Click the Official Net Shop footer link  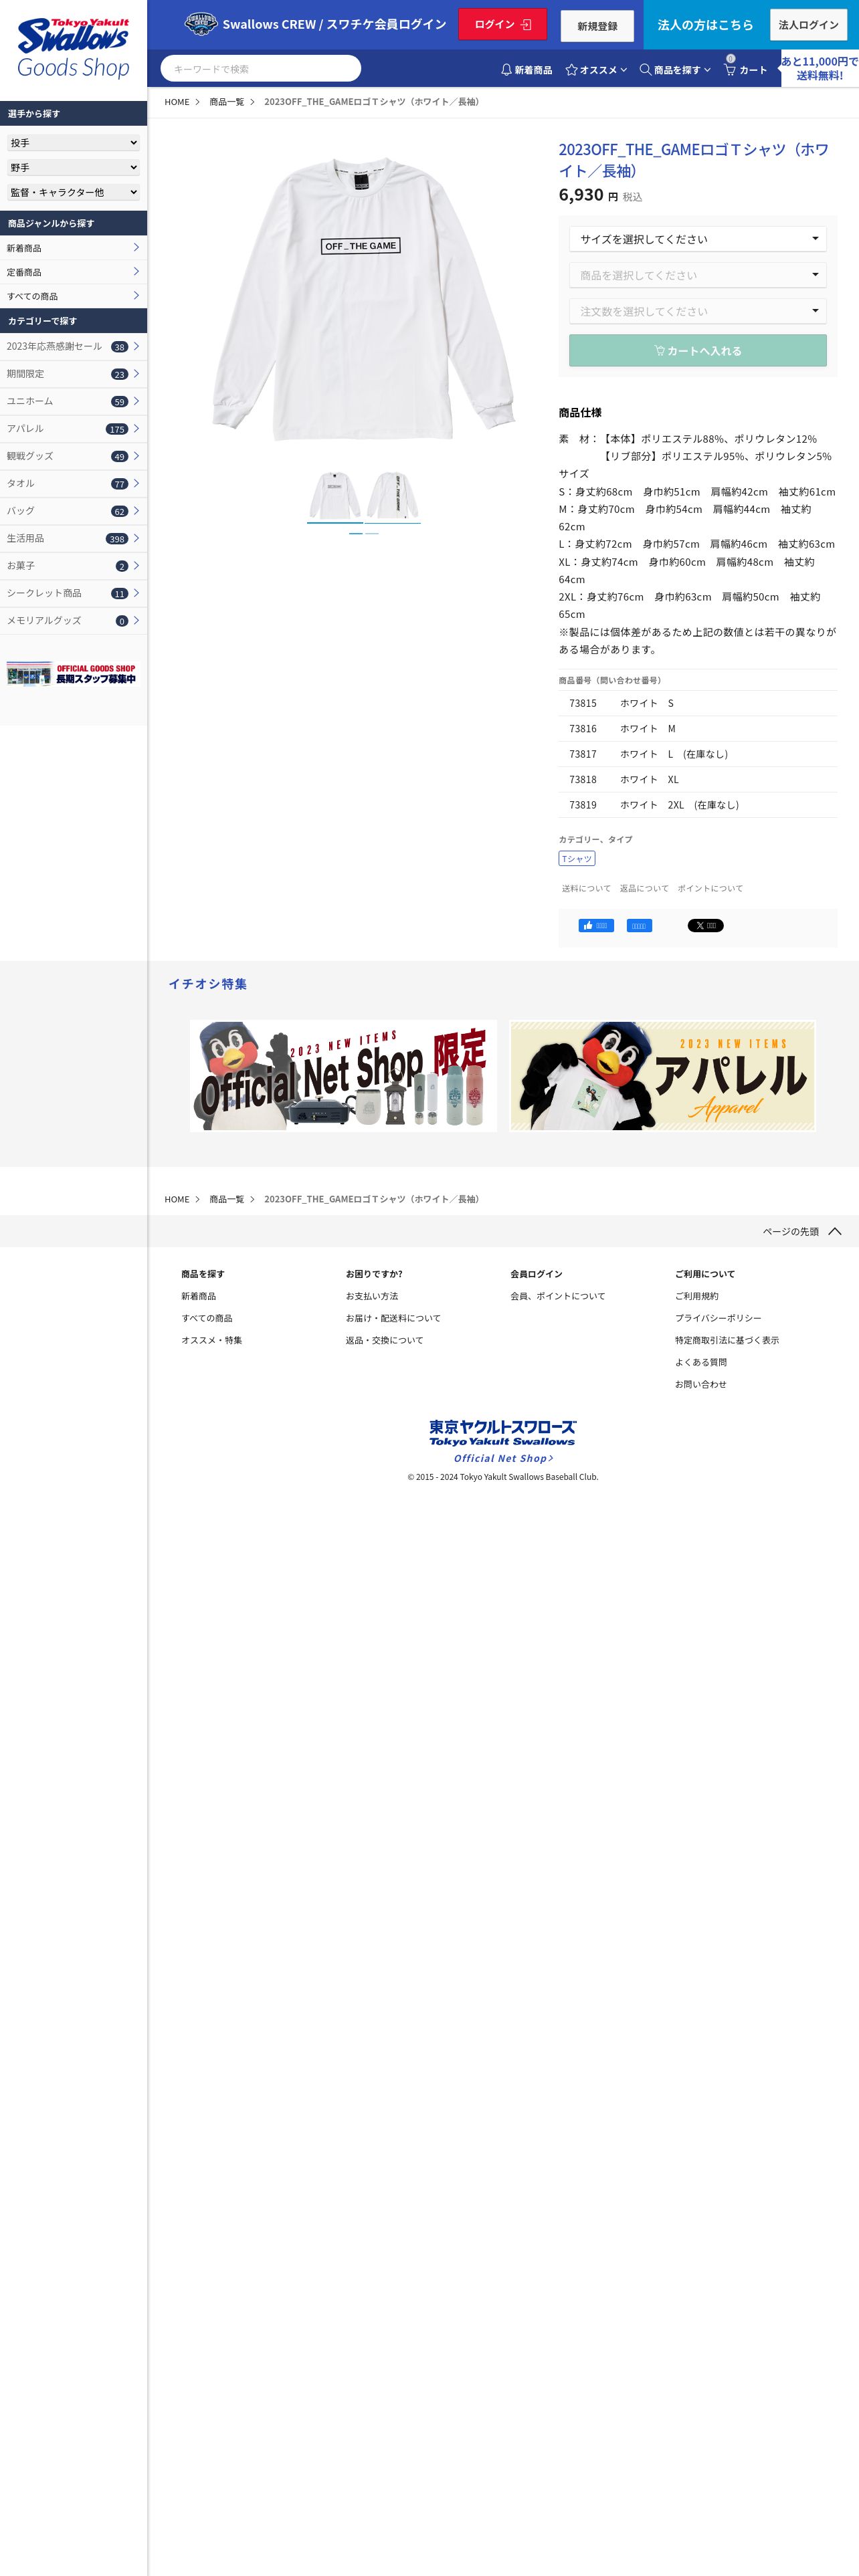503,1458
